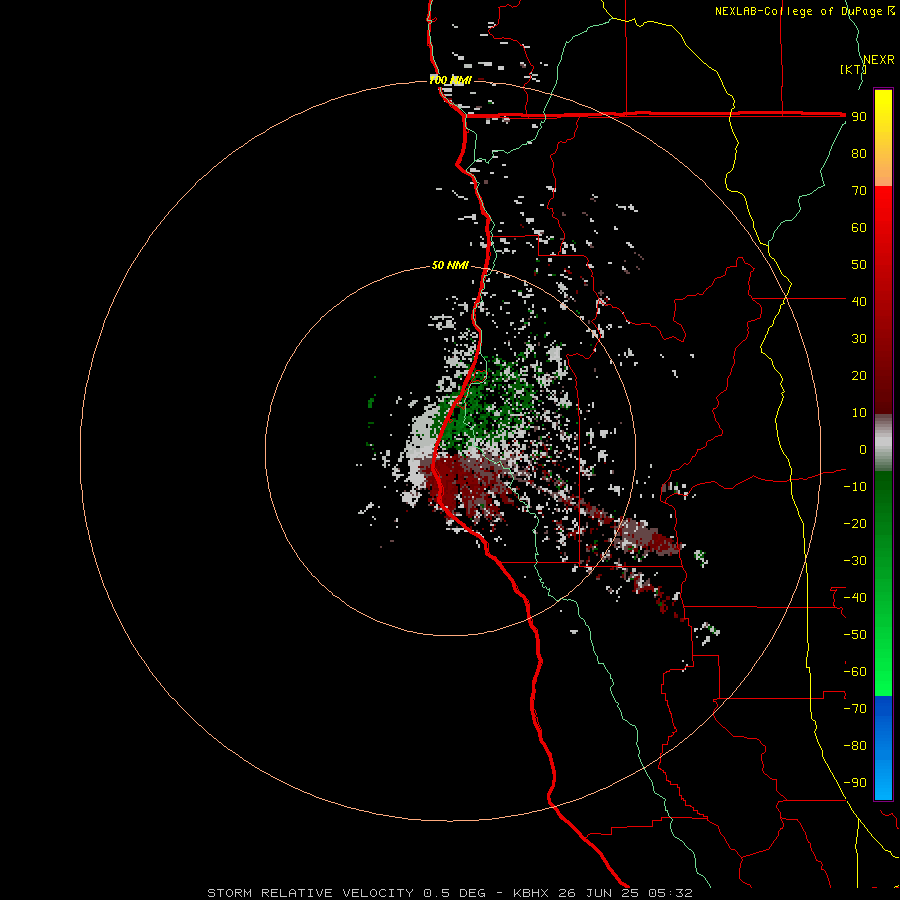Click the -30 value on velocity scale
The width and height of the screenshot is (900, 900).
coord(855,561)
